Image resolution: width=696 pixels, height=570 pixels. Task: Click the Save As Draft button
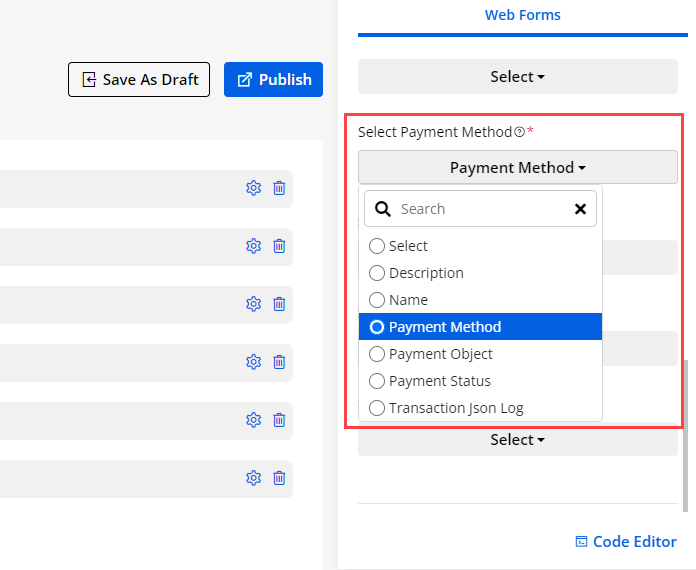pos(139,80)
